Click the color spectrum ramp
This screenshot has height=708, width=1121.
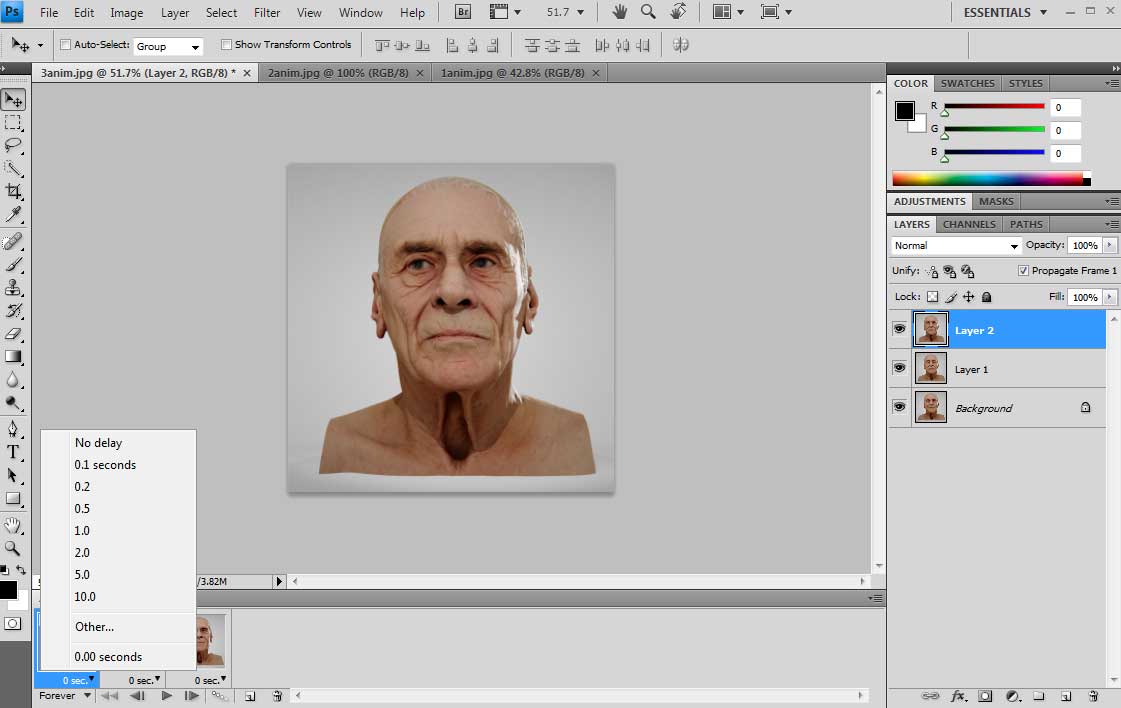point(987,179)
